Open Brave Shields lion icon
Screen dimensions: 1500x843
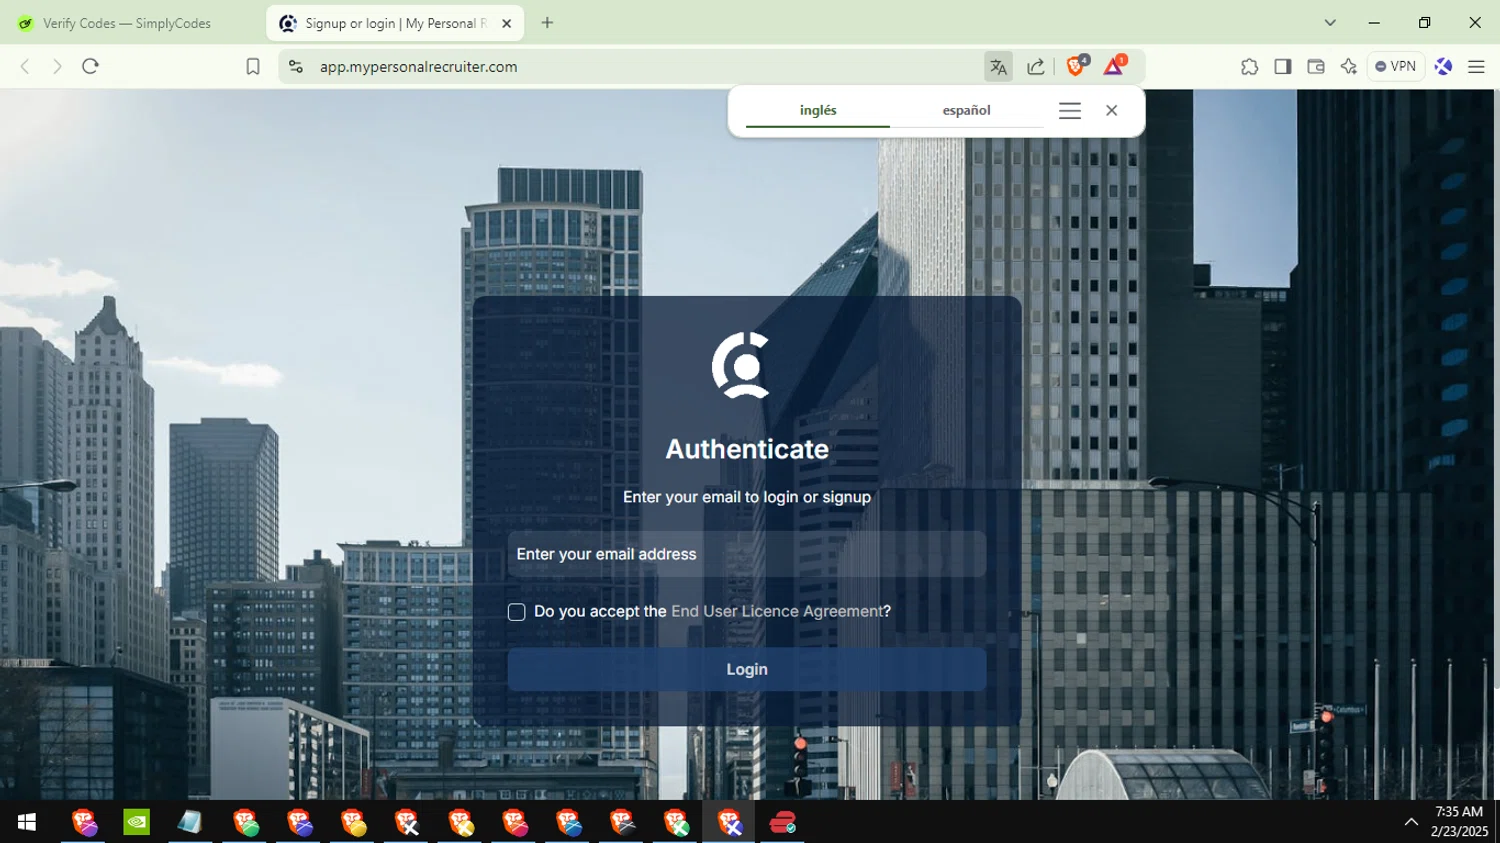click(1076, 66)
